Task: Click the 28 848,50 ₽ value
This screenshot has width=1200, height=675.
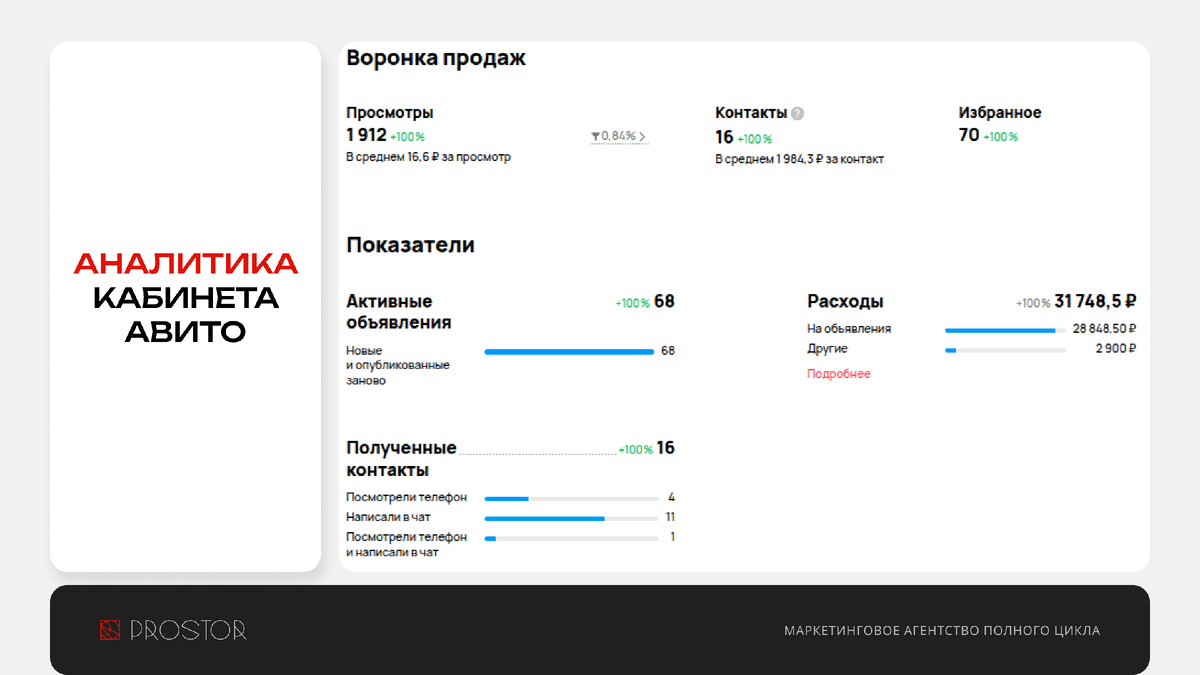Action: click(x=1105, y=329)
